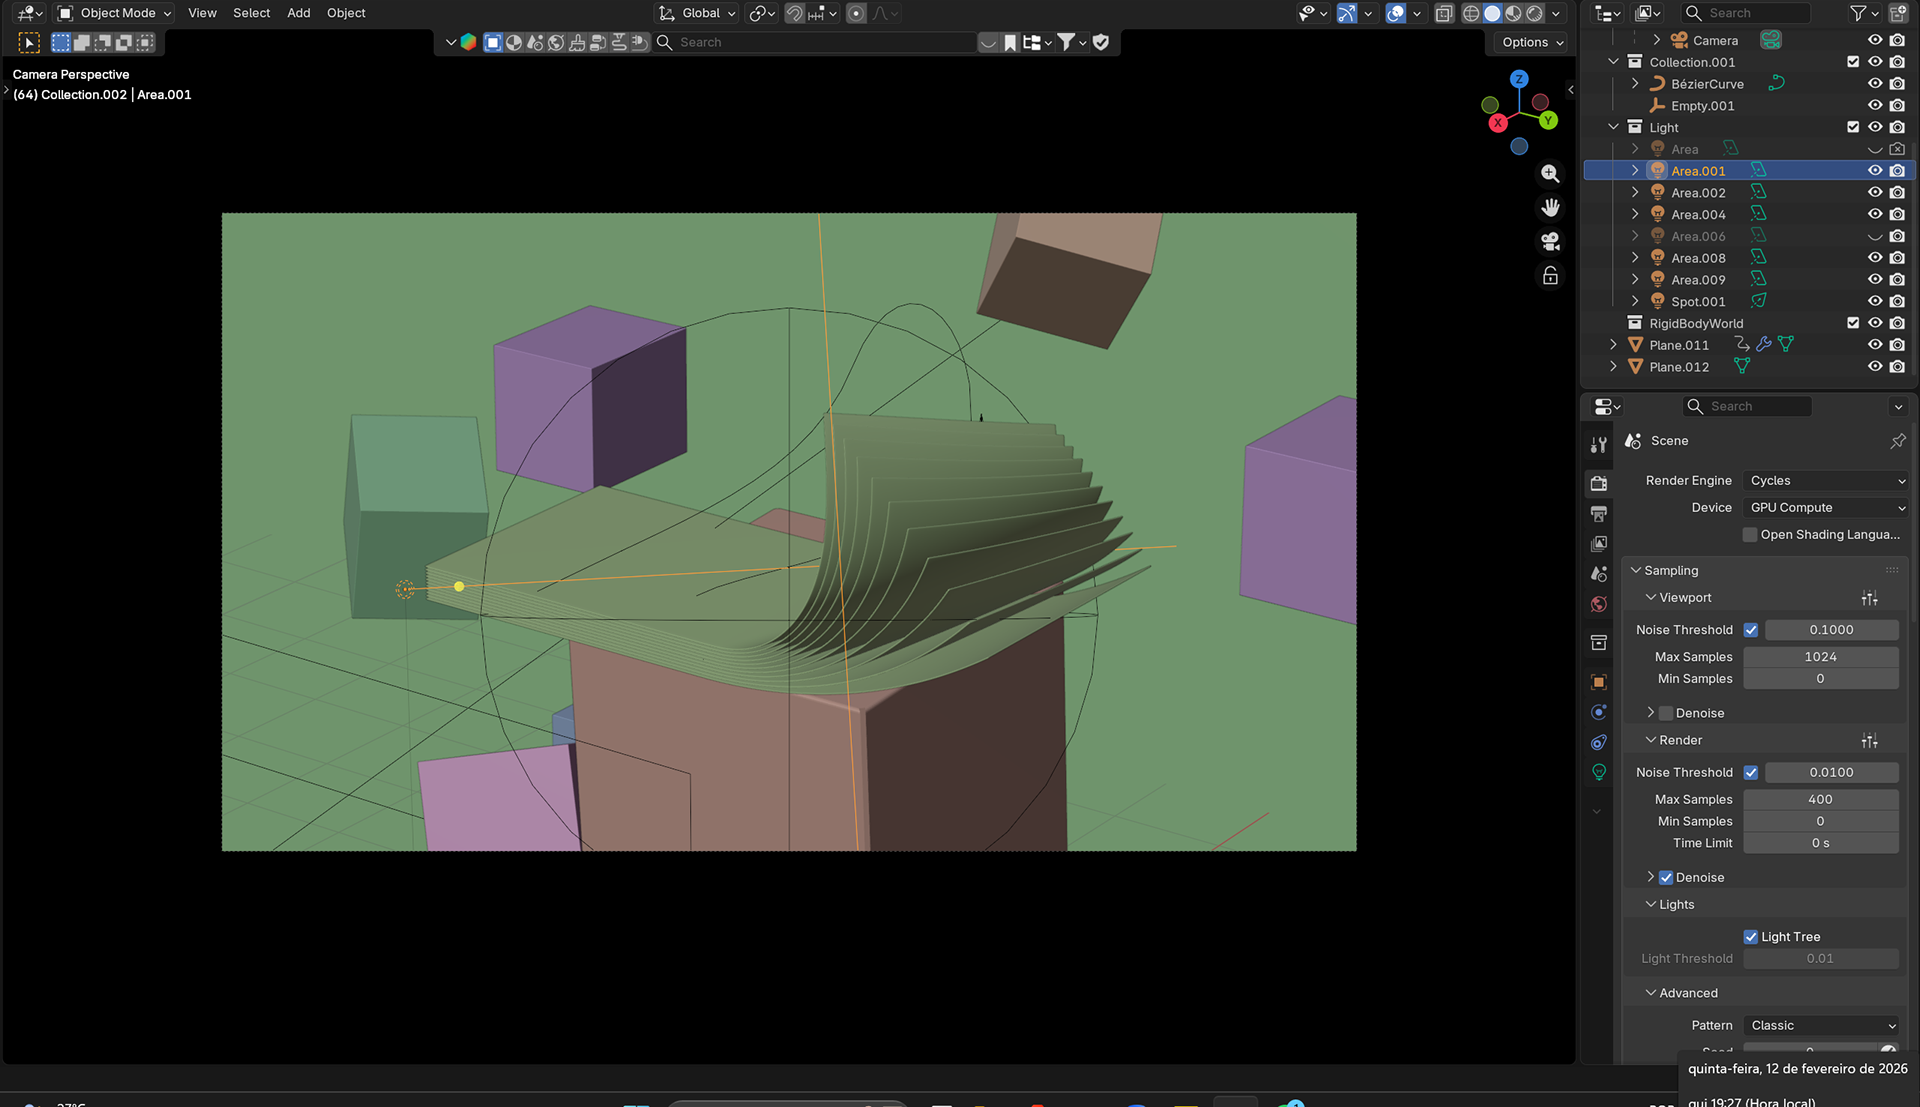Screen dimensions: 1920x1107
Task: Click the pan hand icon in viewport
Action: (1550, 208)
